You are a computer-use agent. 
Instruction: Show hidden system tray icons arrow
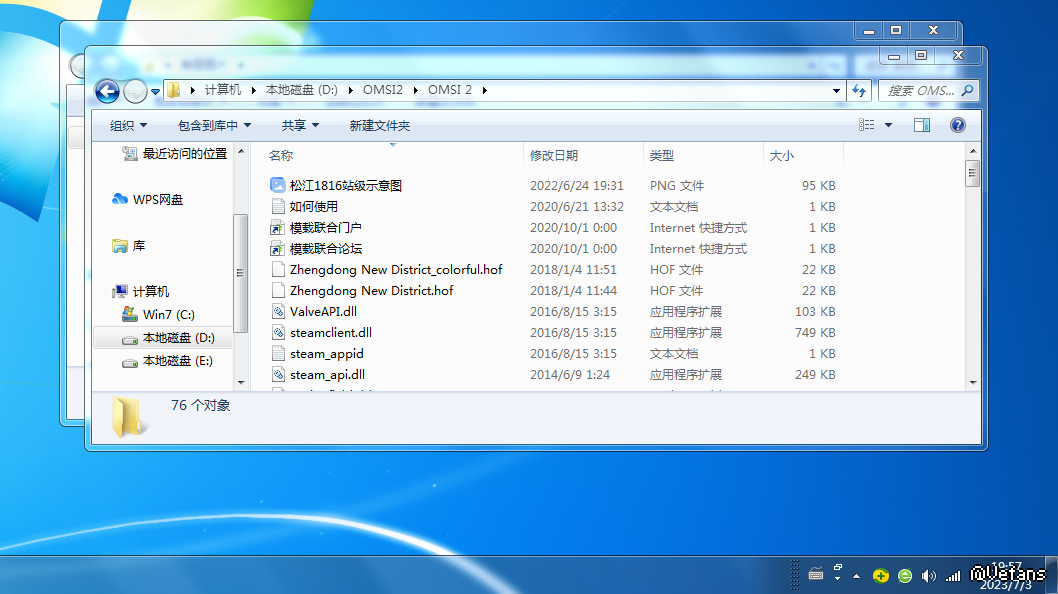[856, 576]
